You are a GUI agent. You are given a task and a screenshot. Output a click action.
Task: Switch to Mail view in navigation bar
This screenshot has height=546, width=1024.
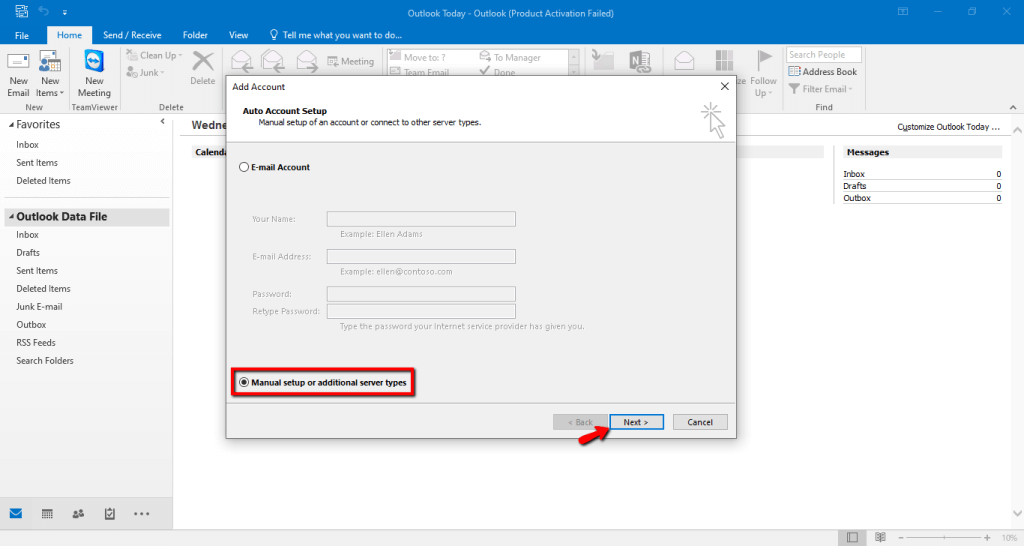16,513
